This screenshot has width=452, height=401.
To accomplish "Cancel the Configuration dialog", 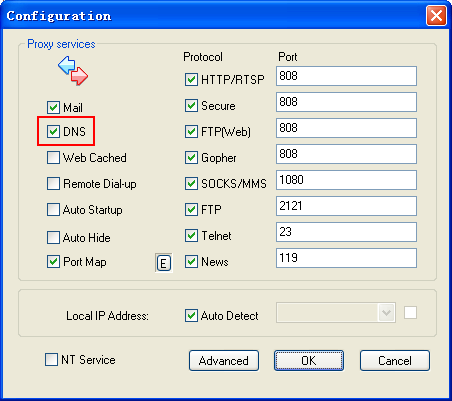I will tap(395, 360).
